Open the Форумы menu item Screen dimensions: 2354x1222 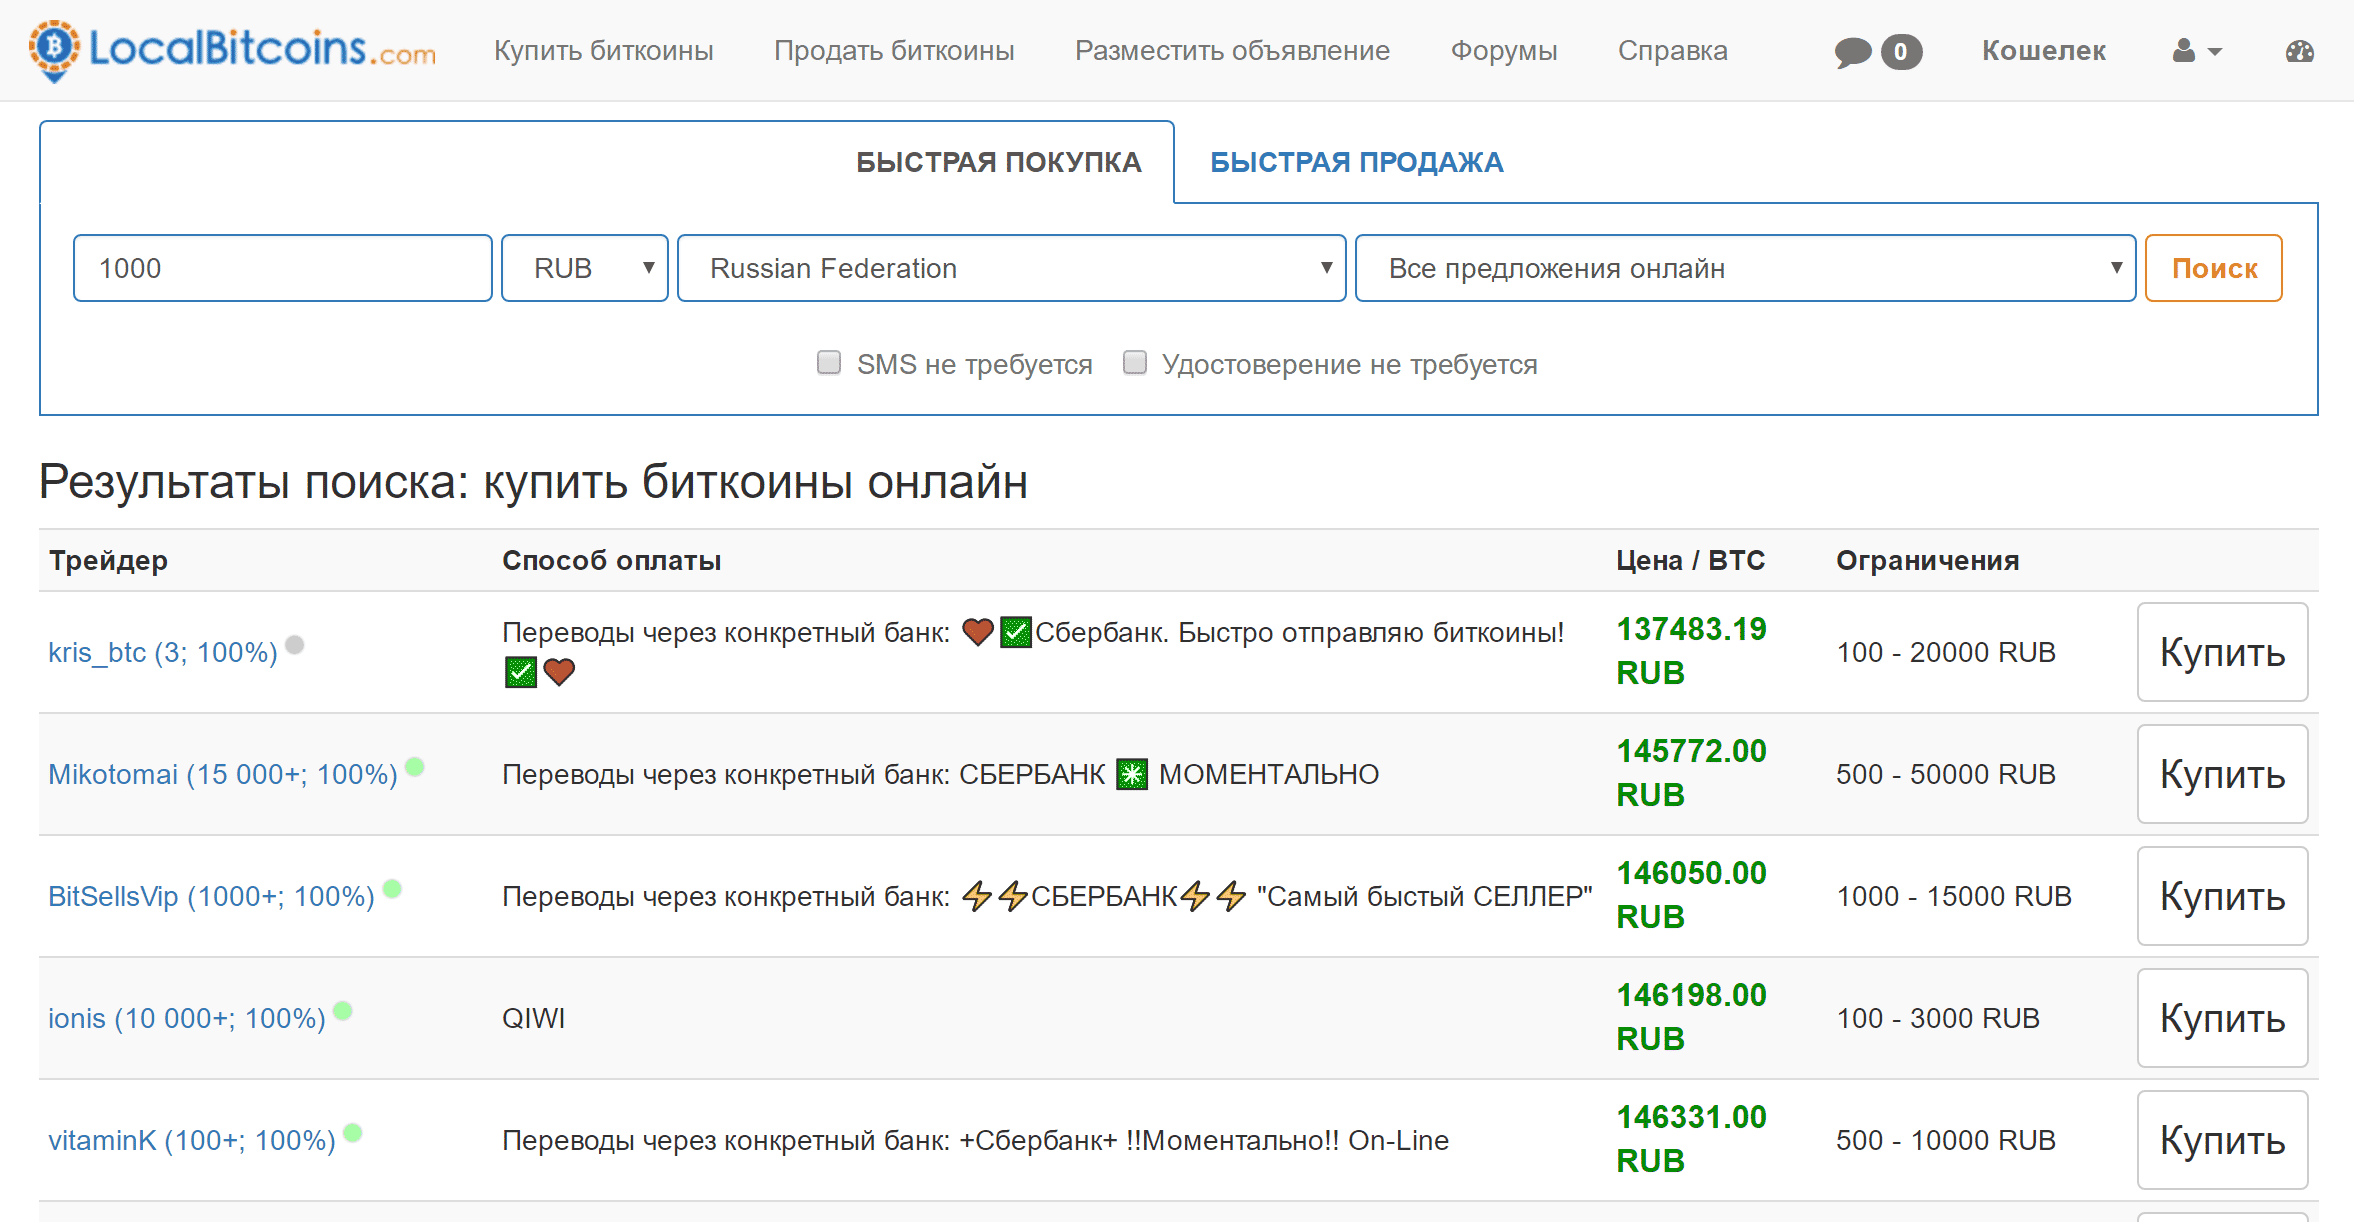1504,50
